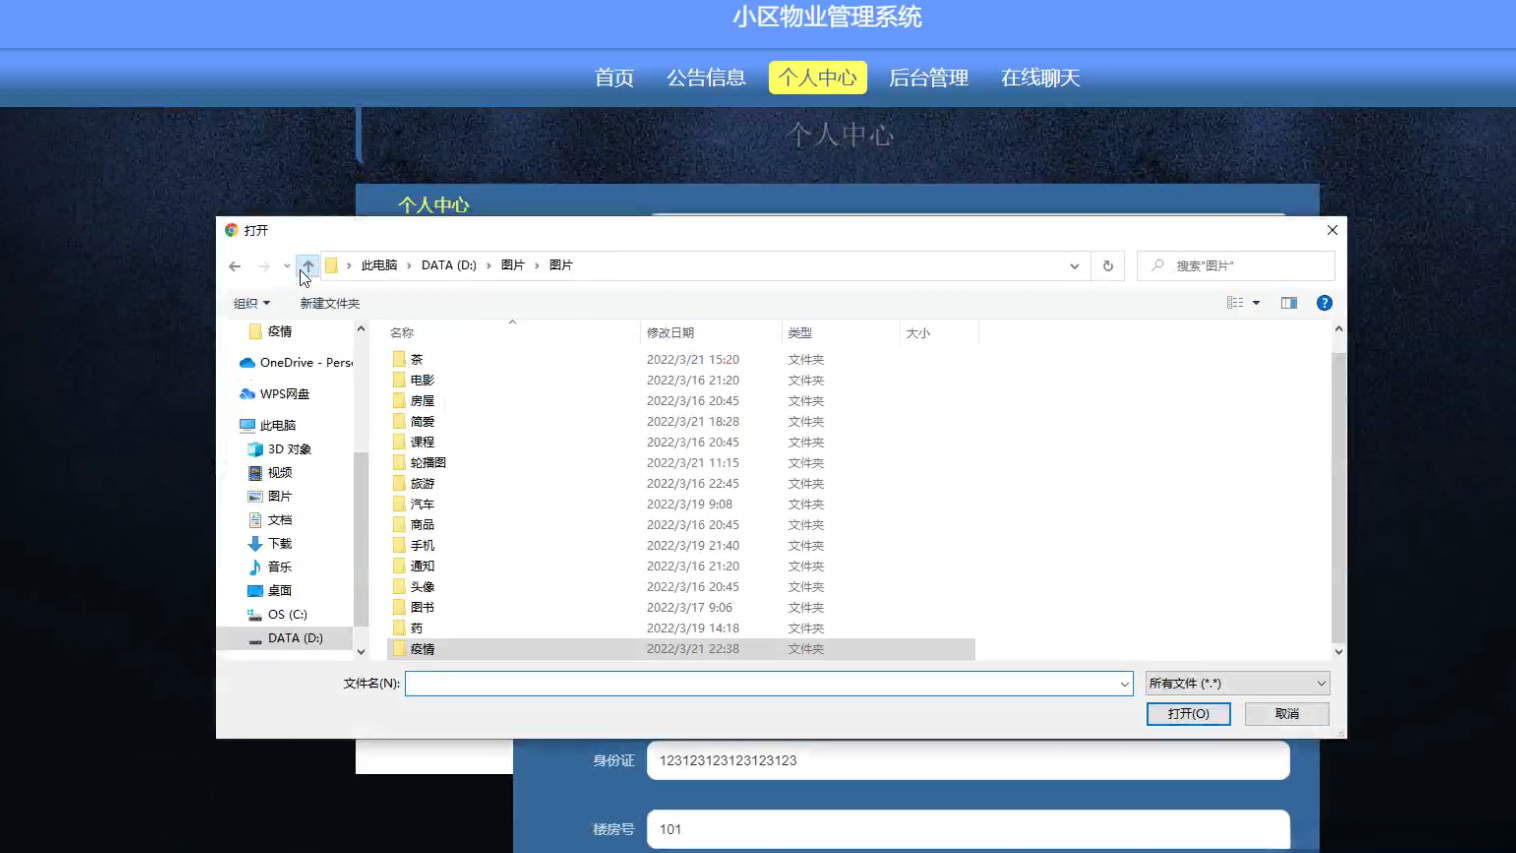Expand the view options dropdown arrow

tap(1257, 302)
